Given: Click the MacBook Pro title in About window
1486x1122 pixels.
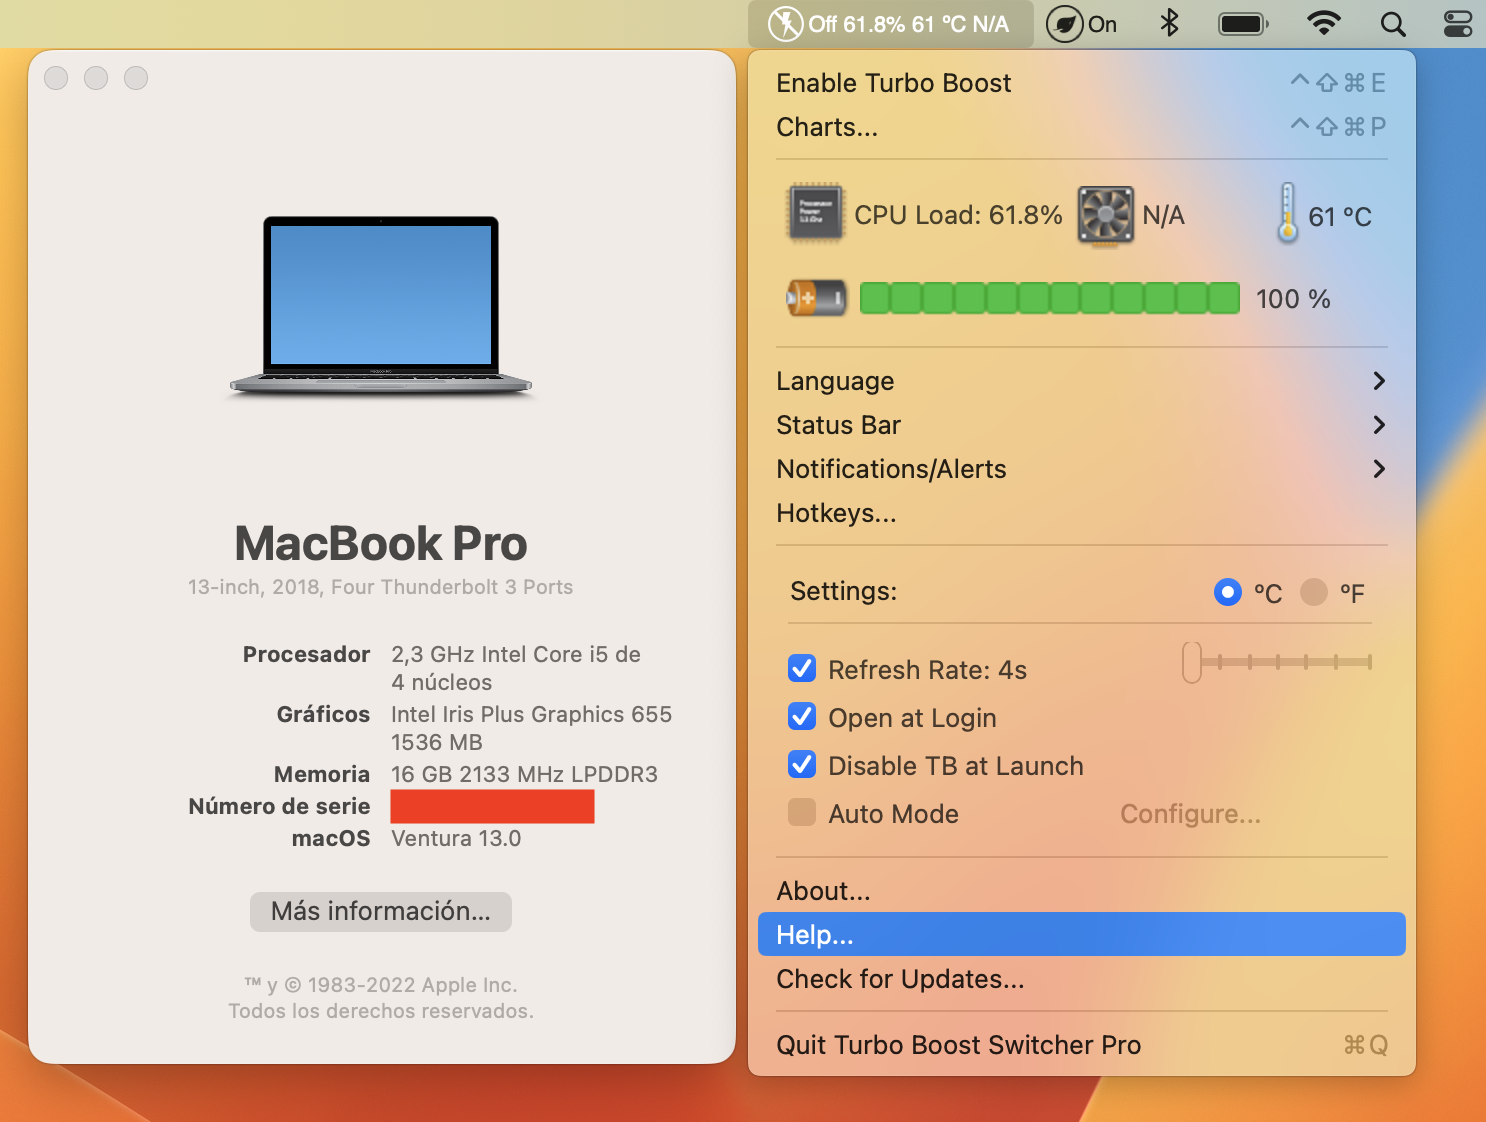Looking at the screenshot, I should point(381,544).
